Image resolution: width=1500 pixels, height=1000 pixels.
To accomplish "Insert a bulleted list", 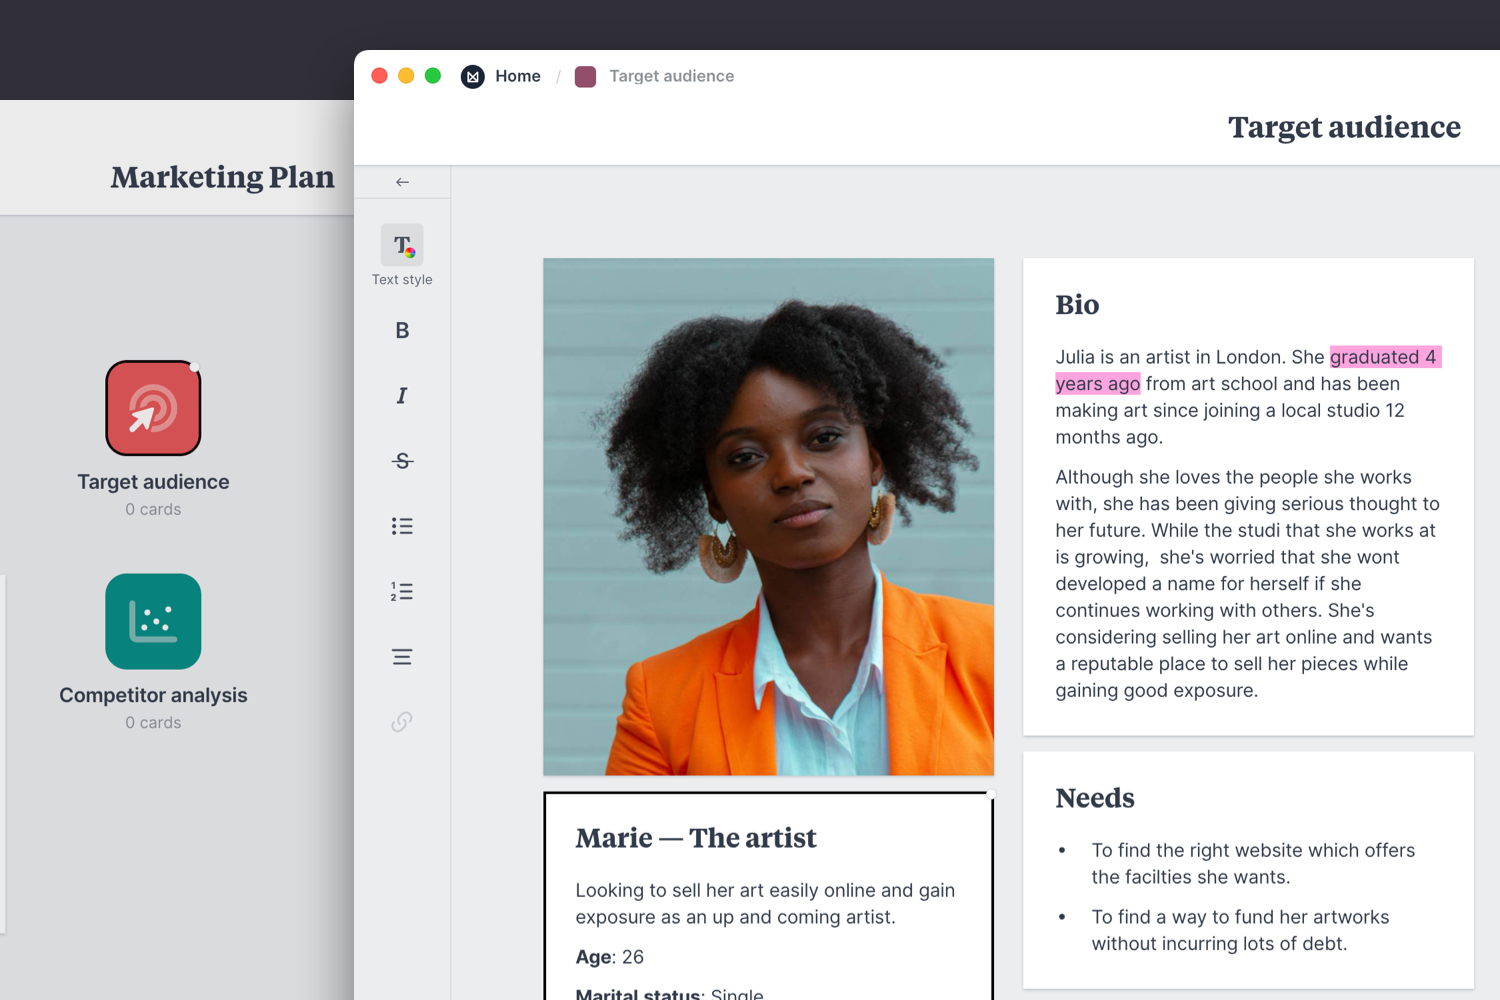I will point(402,526).
